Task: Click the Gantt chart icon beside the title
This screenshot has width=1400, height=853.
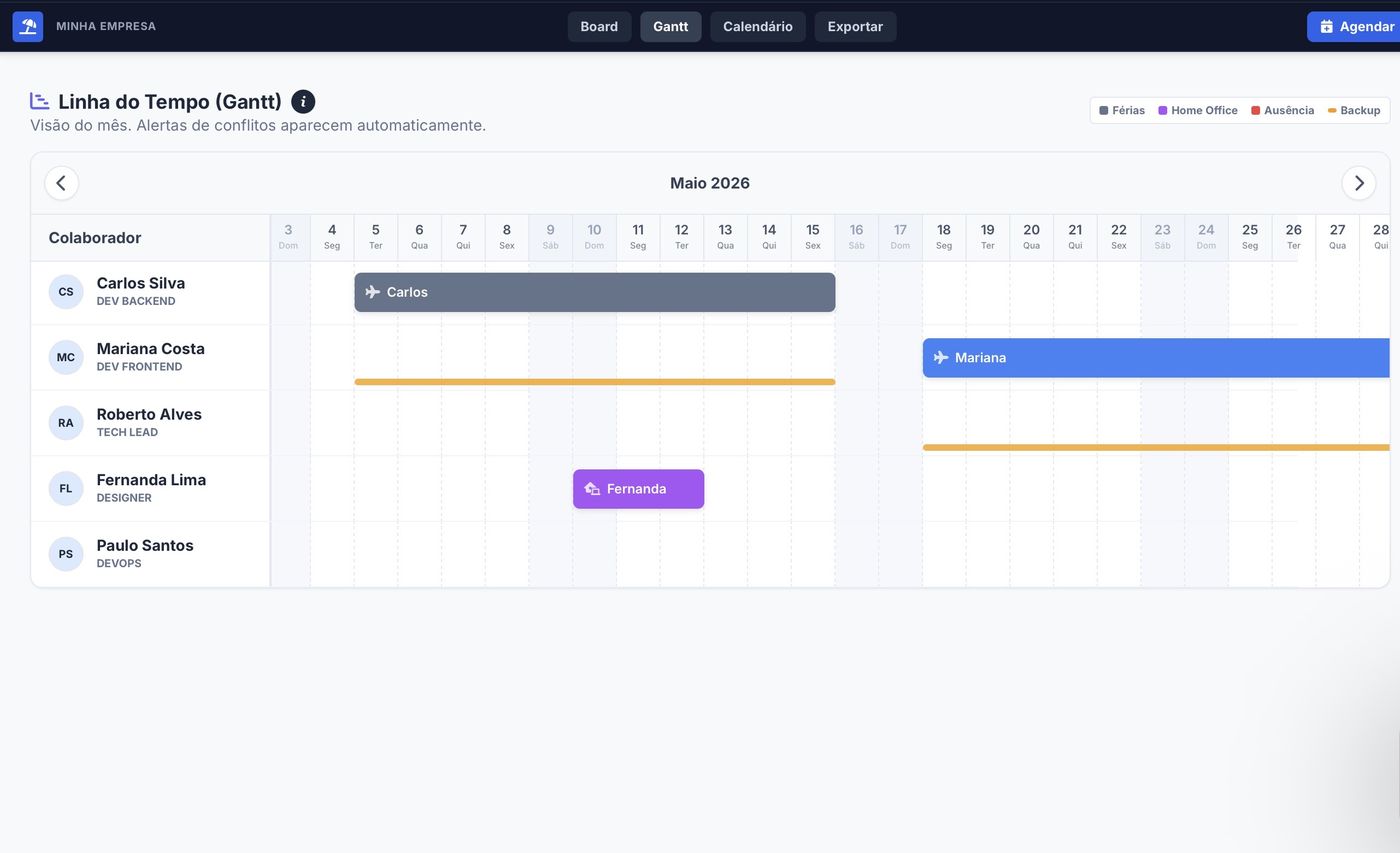Action: click(x=40, y=101)
